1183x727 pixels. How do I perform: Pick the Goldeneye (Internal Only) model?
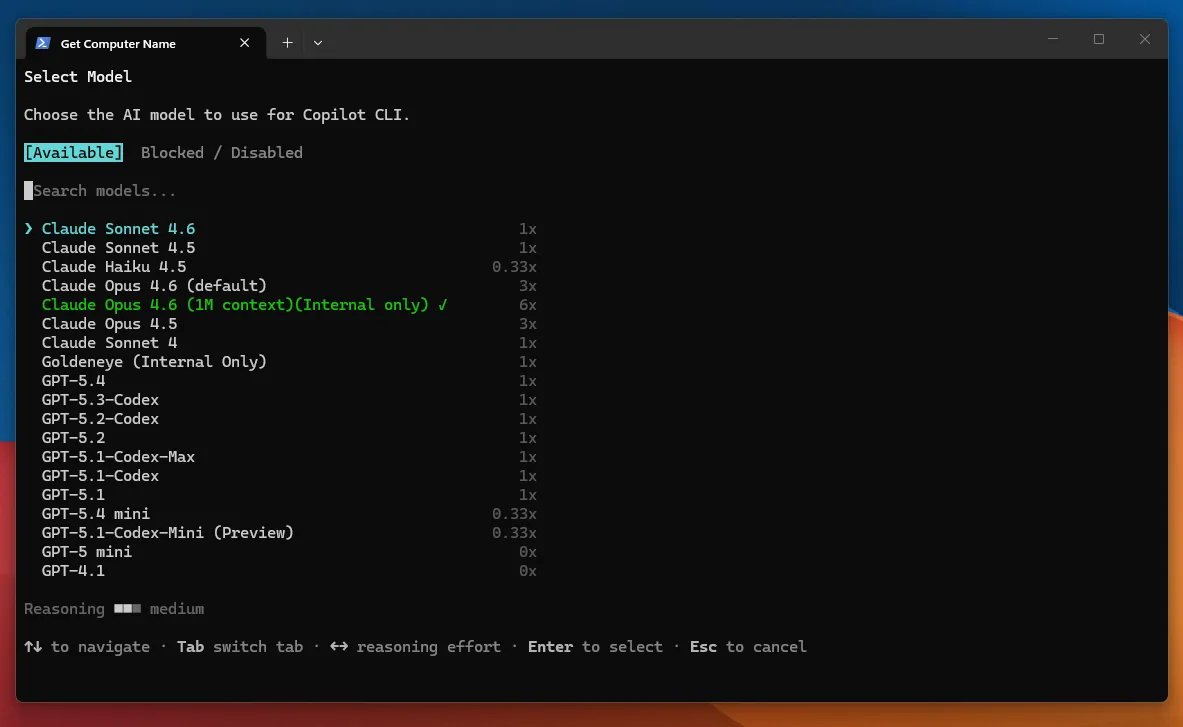coord(153,362)
